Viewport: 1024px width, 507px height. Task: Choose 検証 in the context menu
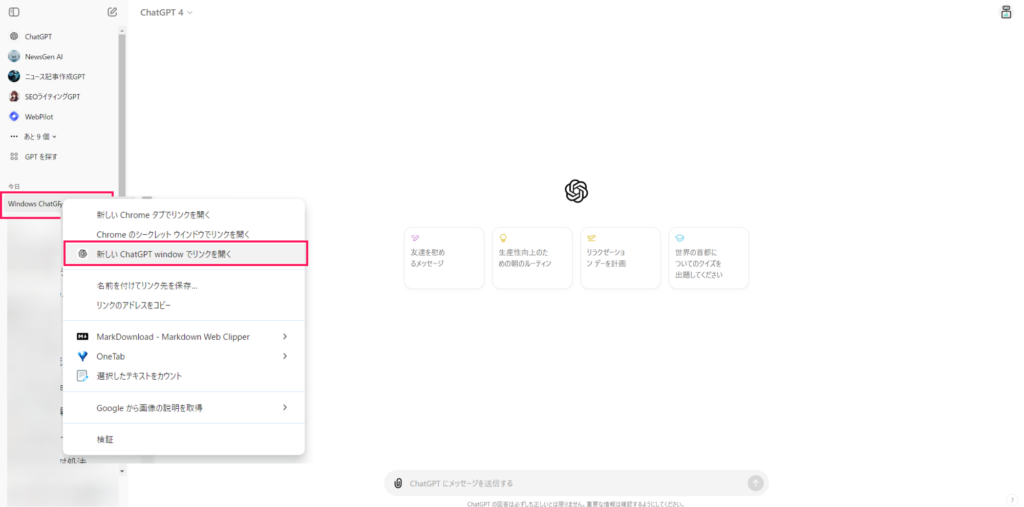point(184,440)
